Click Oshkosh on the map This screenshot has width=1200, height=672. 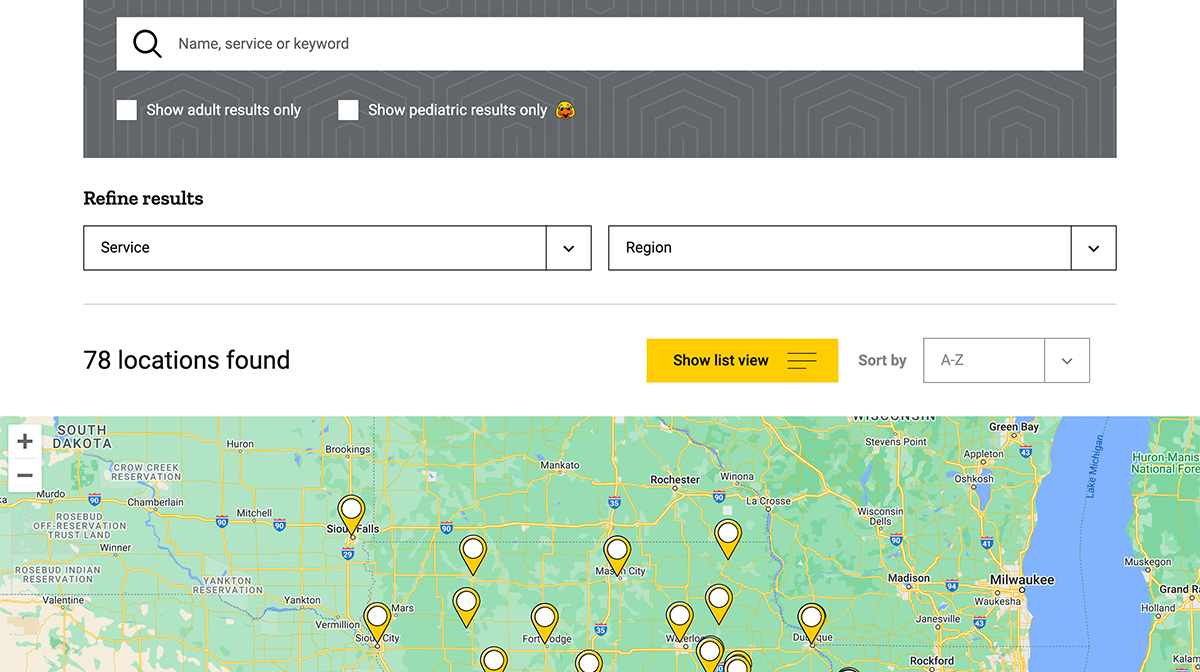pyautogui.click(x=974, y=479)
